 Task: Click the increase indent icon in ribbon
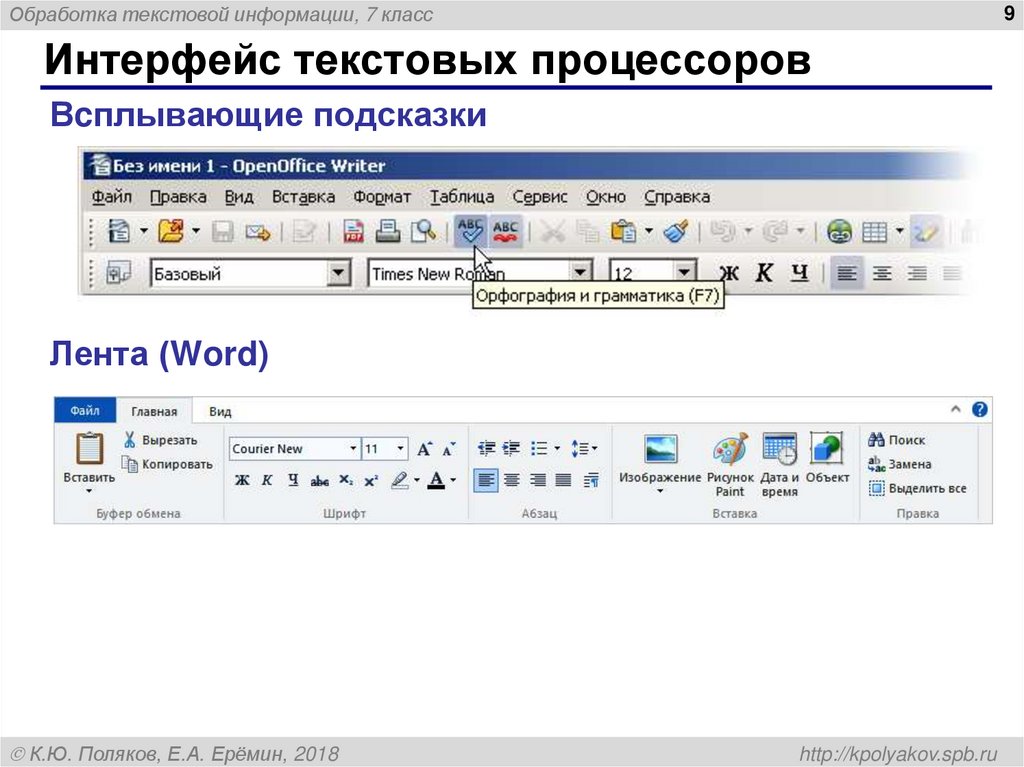point(511,448)
